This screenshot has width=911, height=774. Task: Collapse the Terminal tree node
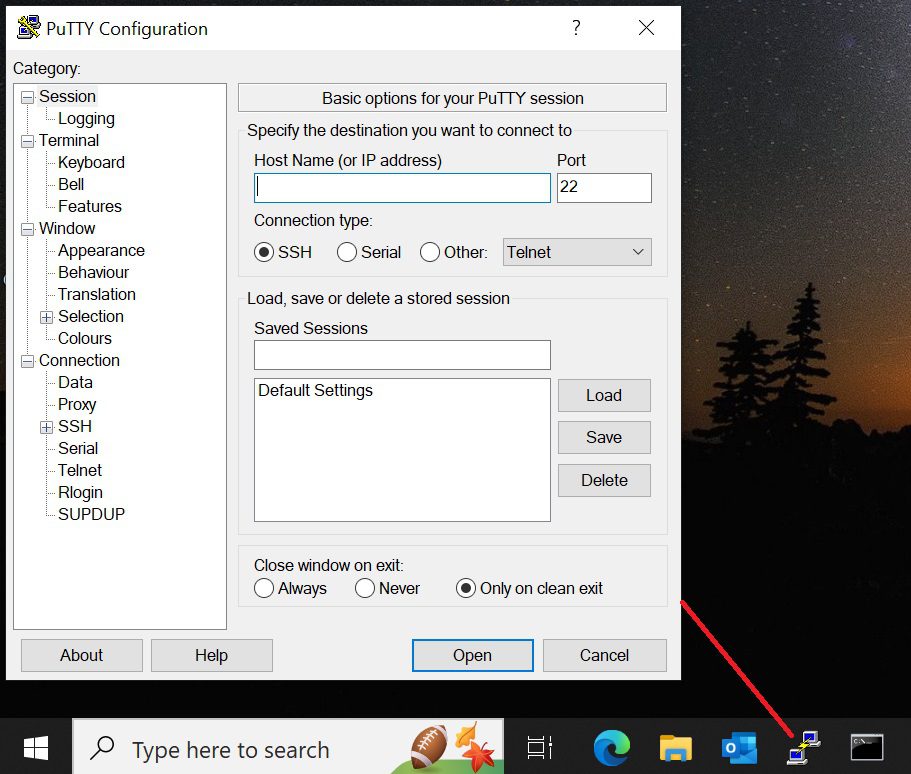click(x=27, y=141)
